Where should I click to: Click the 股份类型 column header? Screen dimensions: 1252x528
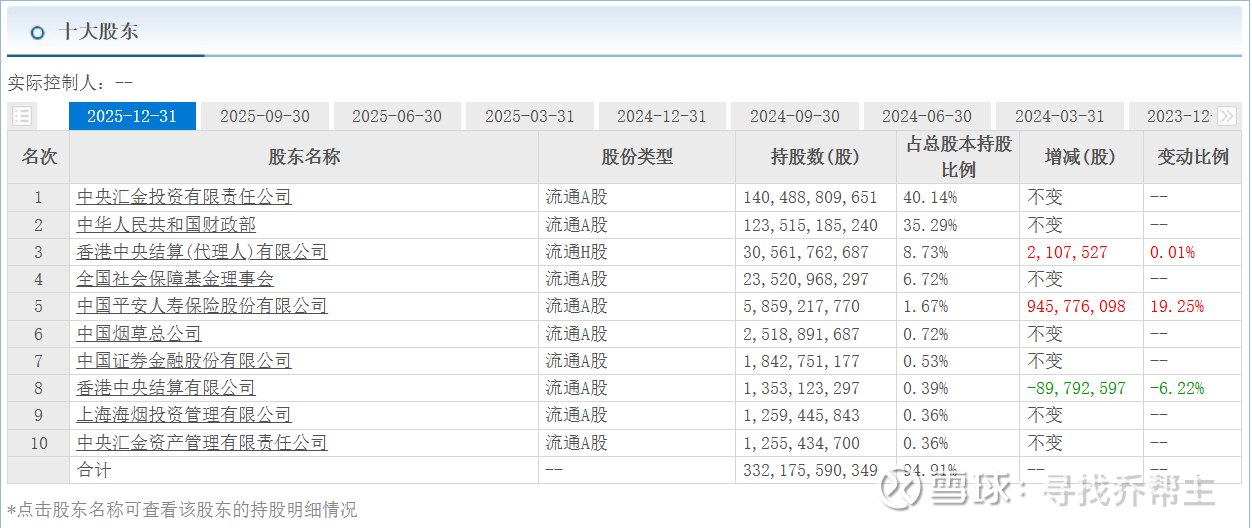pos(637,157)
